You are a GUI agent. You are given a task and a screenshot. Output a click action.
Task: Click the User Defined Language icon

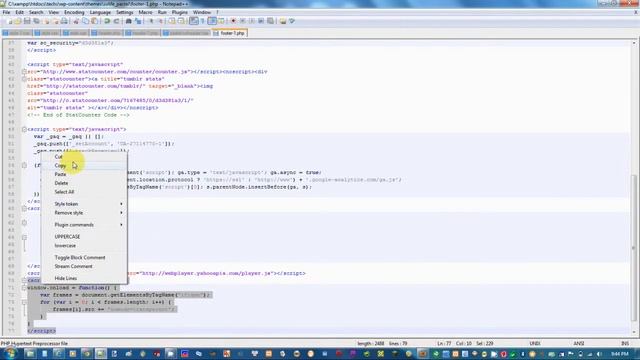[x=221, y=21]
